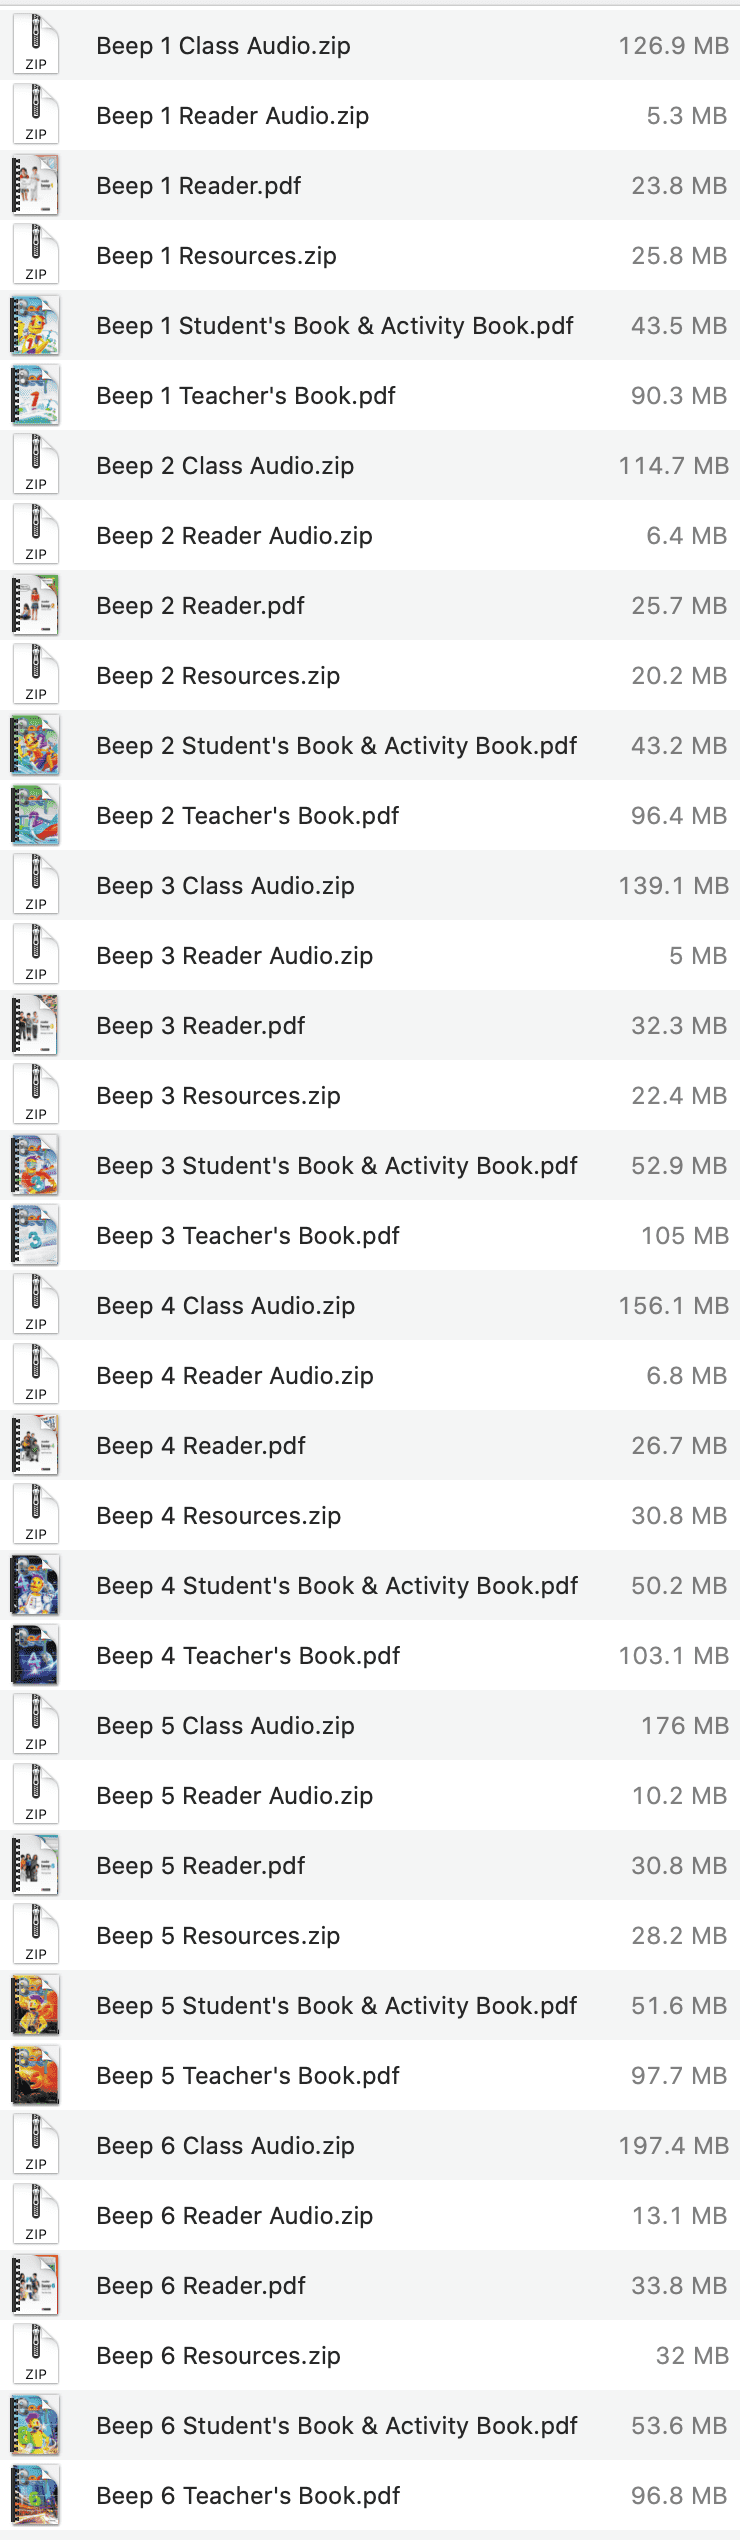Select the file Beep 4 Resources.zip
Screen dimensions: 740x2540
[216, 1515]
